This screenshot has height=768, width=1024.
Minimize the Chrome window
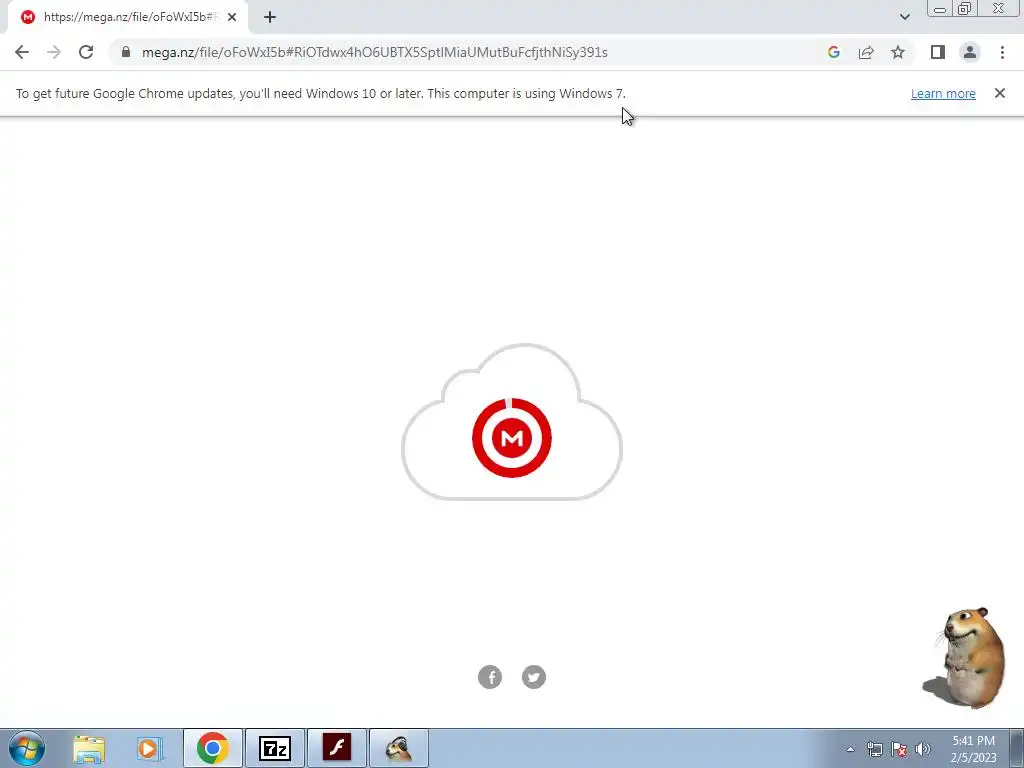pos(940,9)
